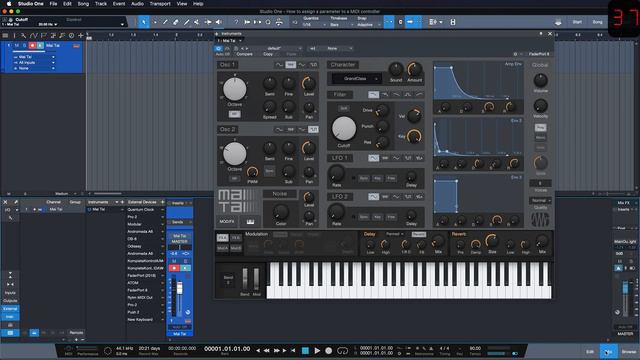
Task: Open the View menu
Action: (182, 4)
